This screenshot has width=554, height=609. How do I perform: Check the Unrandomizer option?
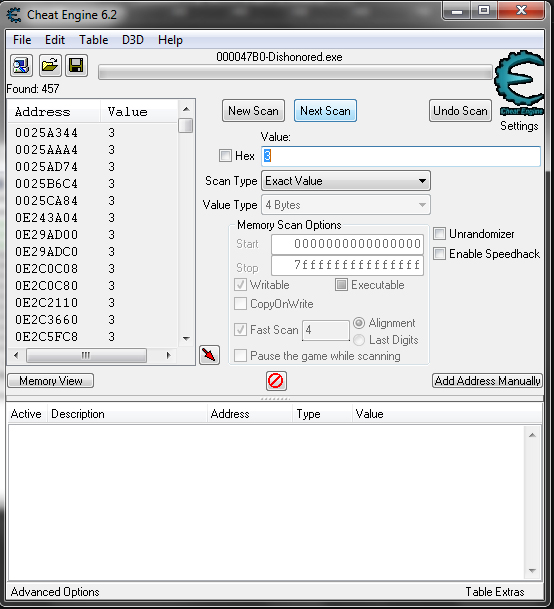click(439, 234)
